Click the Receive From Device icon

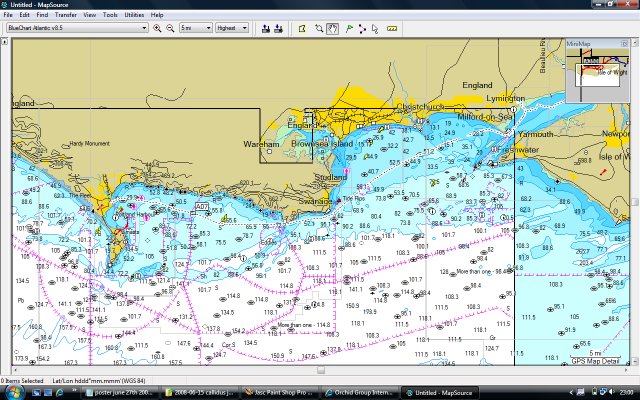(277, 28)
